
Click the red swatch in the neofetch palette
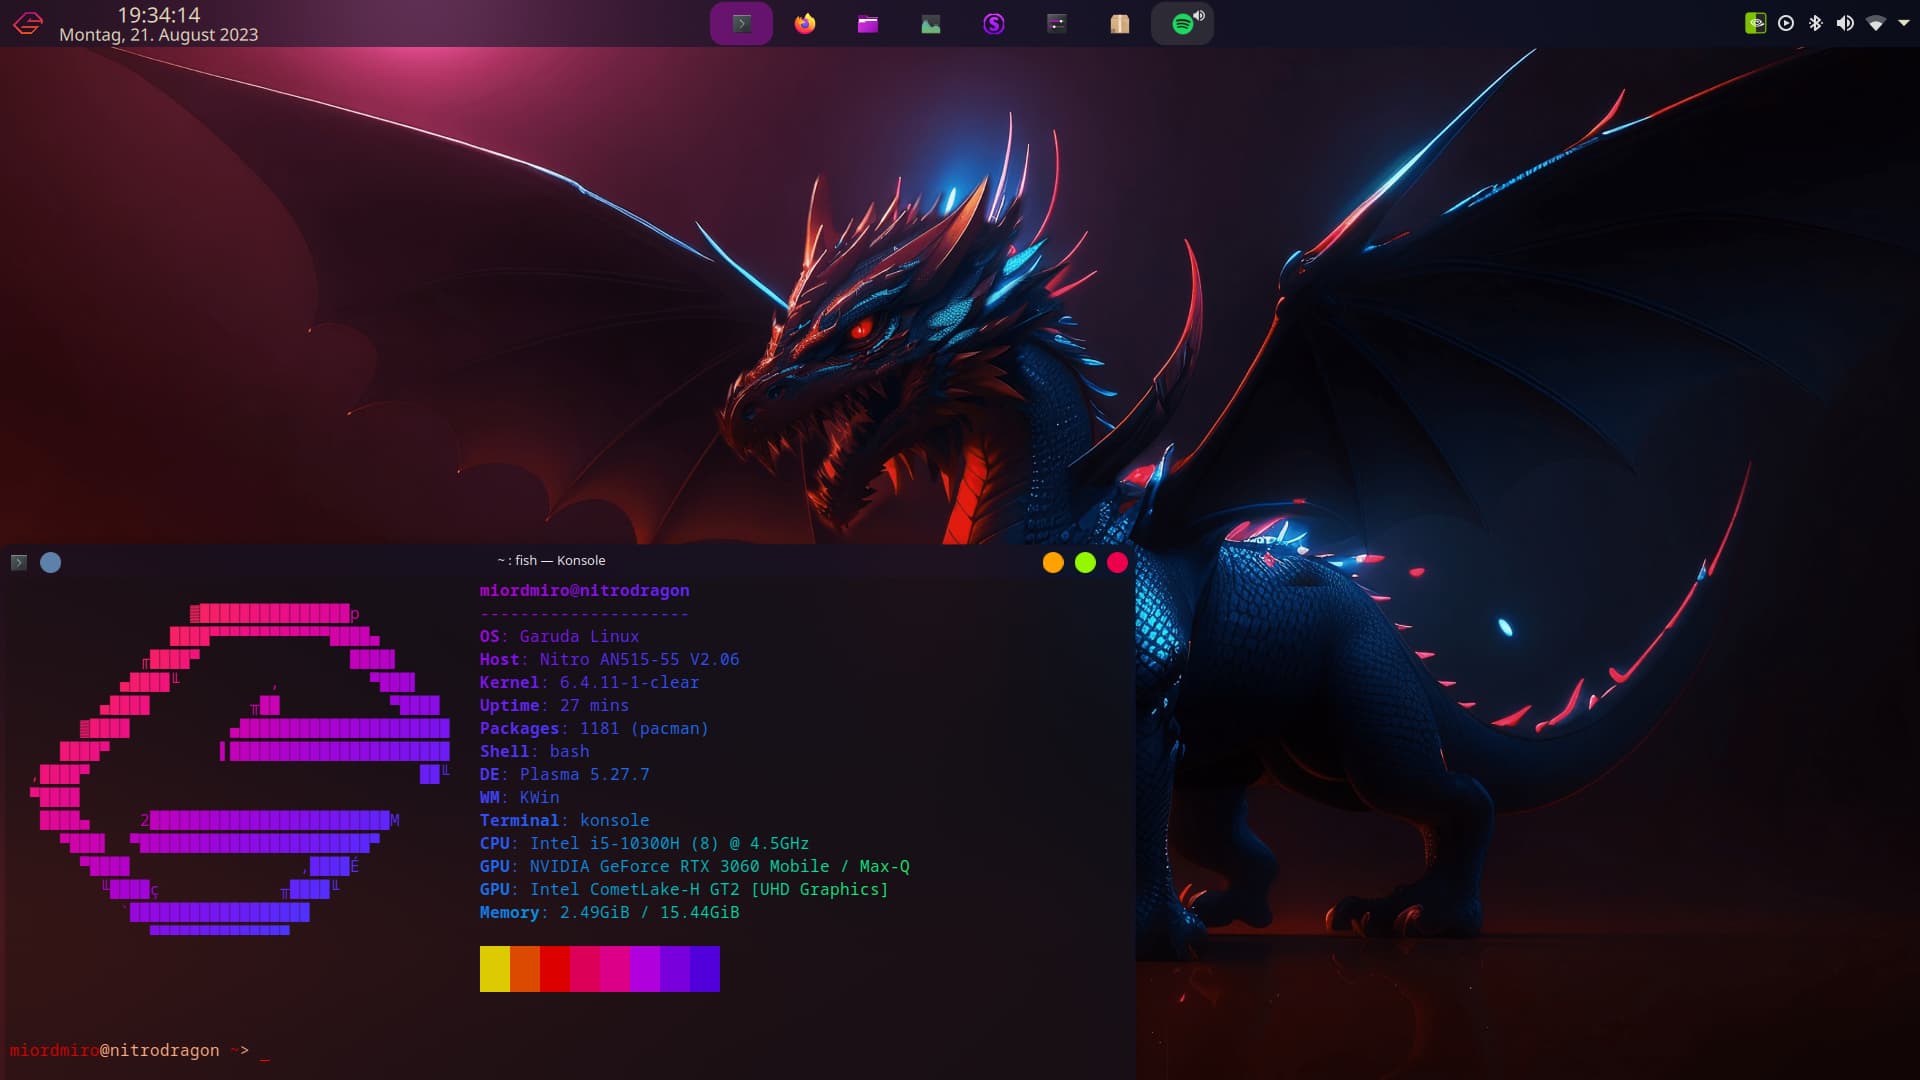click(x=555, y=969)
